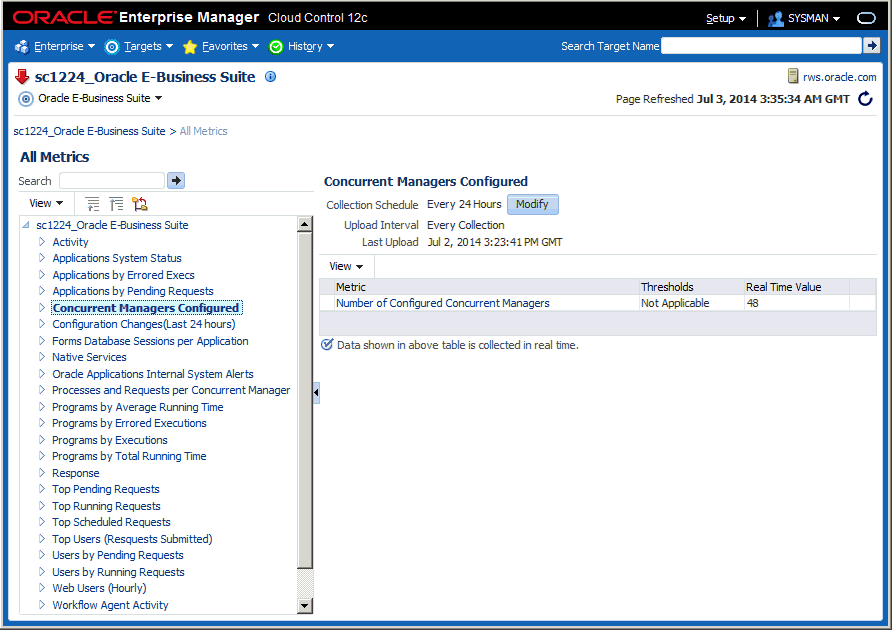
Task: Select Programs by Total Running Time
Action: 129,456
